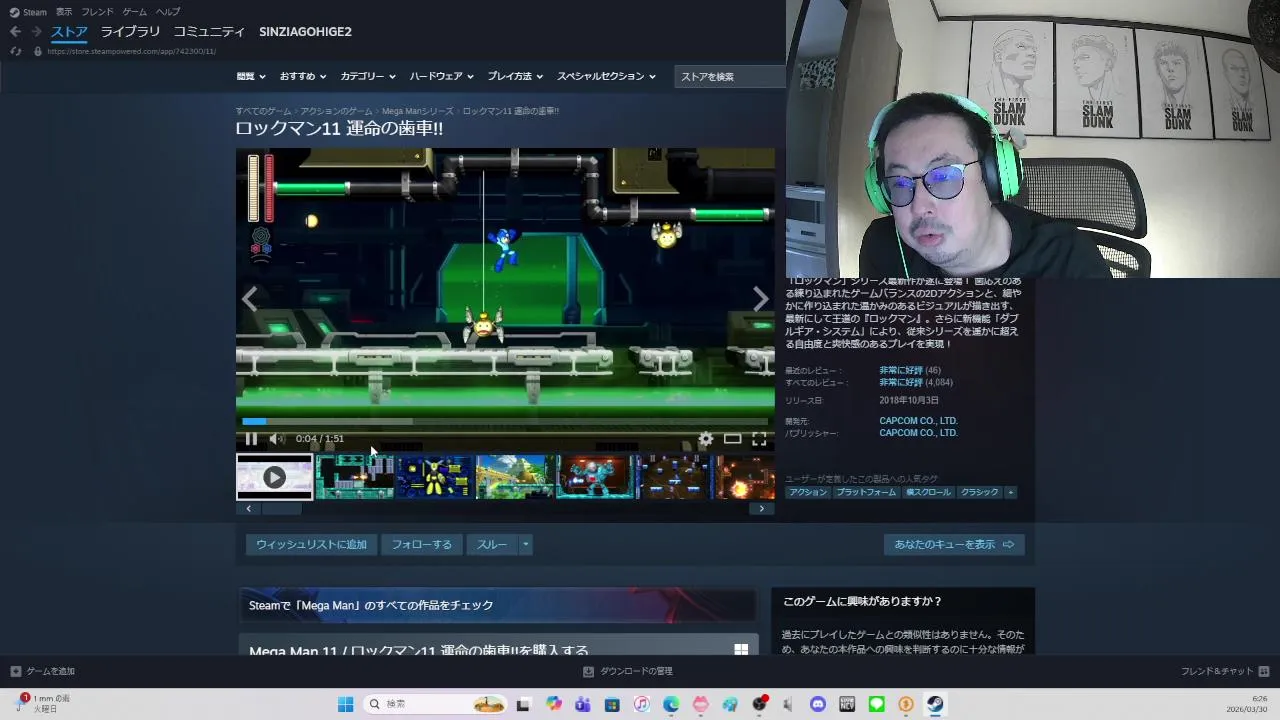Image resolution: width=1280 pixels, height=720 pixels.
Task: Select the trailer thumbnail with play icon
Action: click(274, 477)
